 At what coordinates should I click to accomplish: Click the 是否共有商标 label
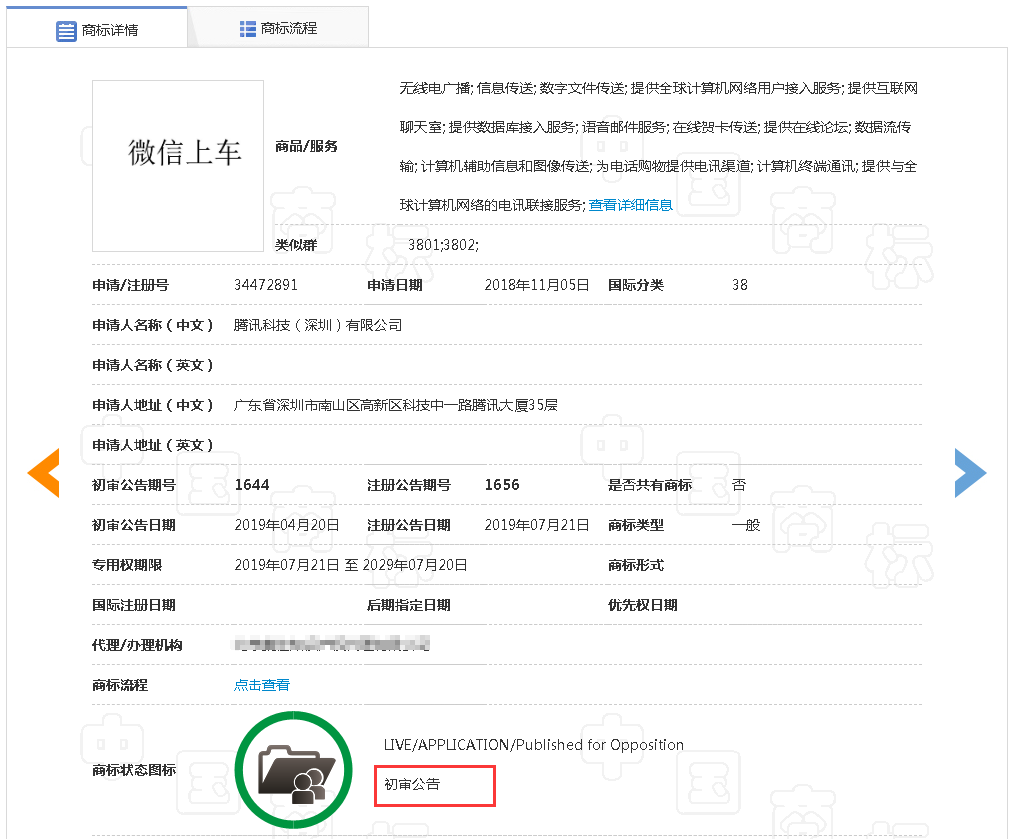tap(650, 485)
